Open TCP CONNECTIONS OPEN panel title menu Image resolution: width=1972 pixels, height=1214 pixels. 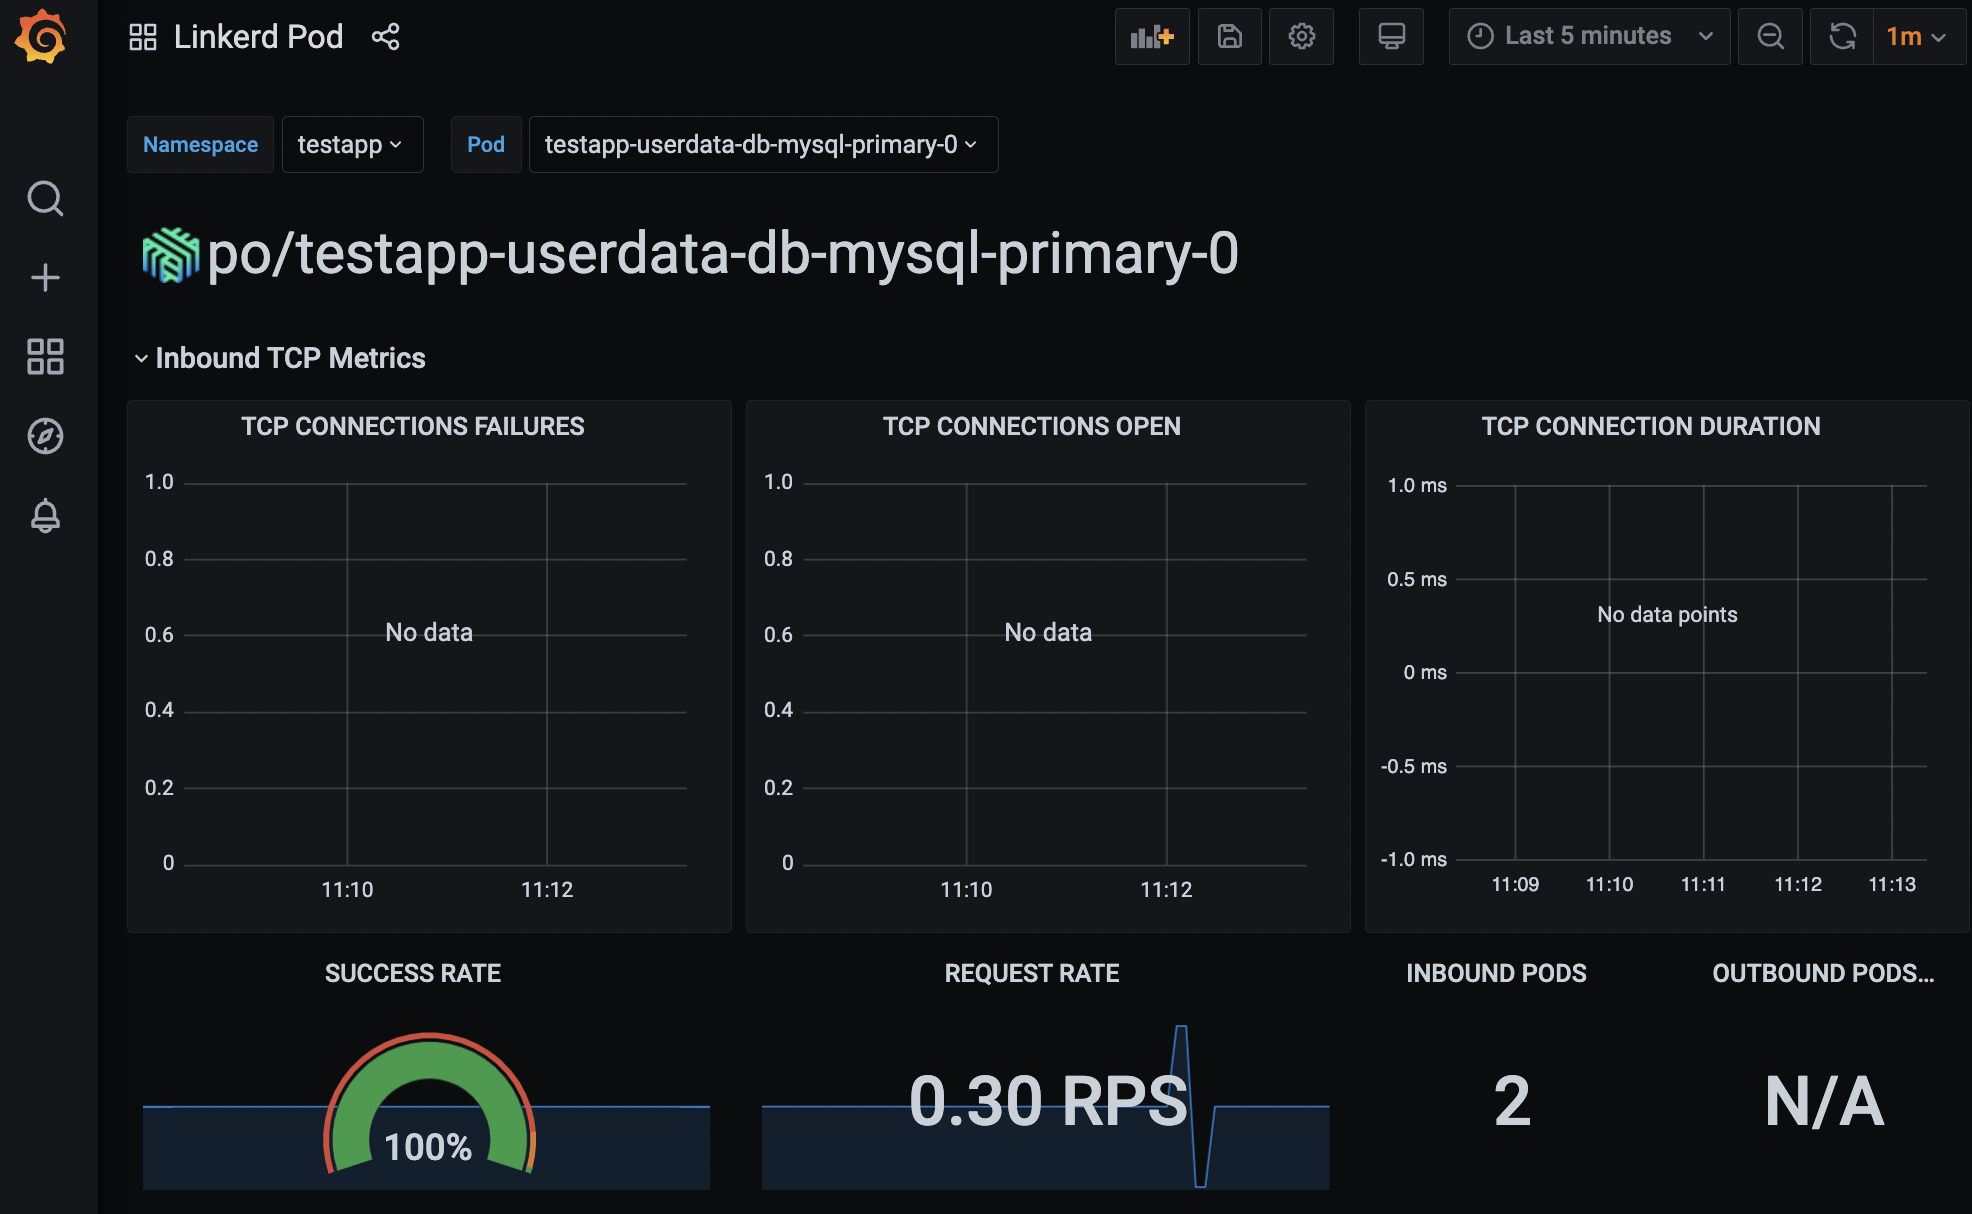1031,426
